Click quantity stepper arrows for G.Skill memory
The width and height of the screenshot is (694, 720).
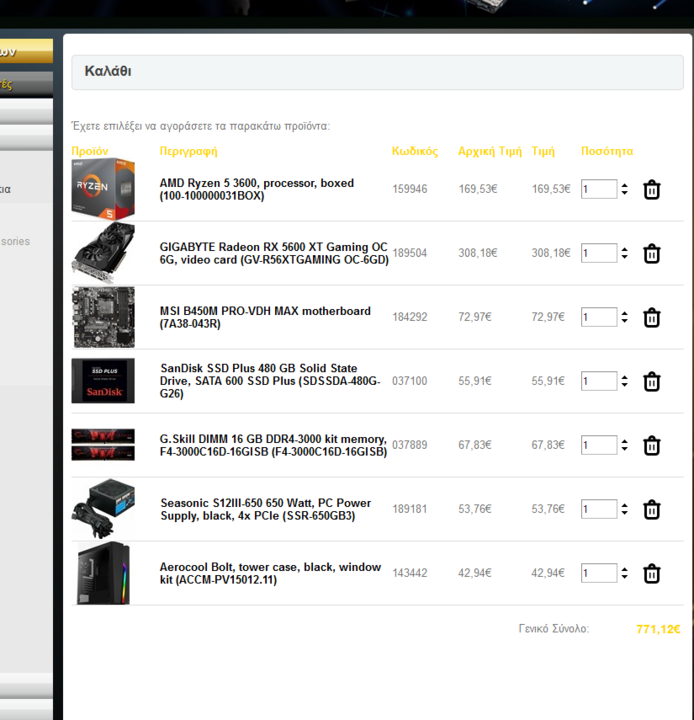(x=624, y=445)
